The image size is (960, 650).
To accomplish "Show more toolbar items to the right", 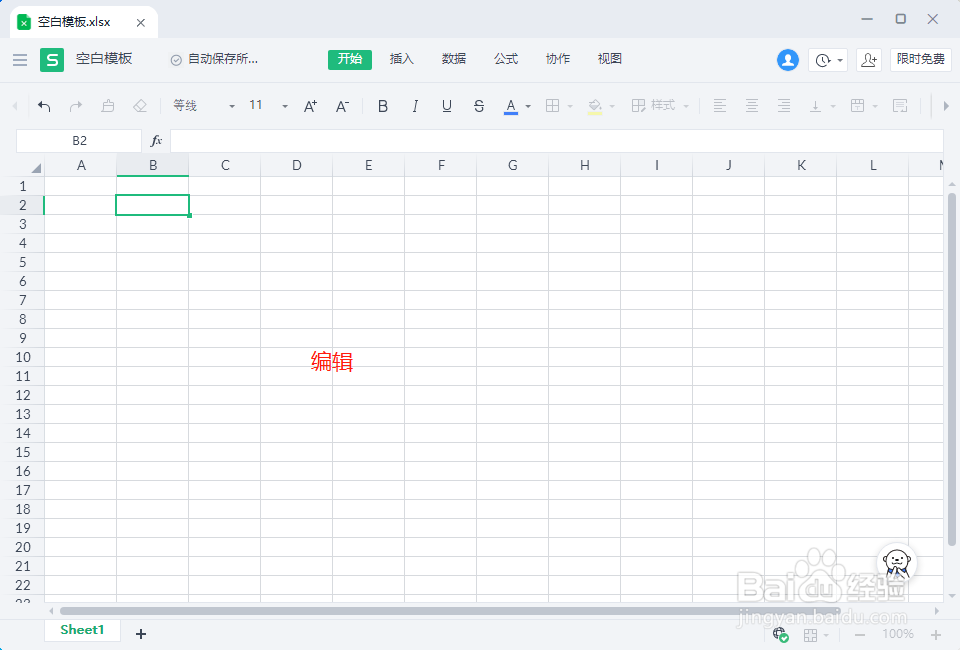I will (946, 106).
